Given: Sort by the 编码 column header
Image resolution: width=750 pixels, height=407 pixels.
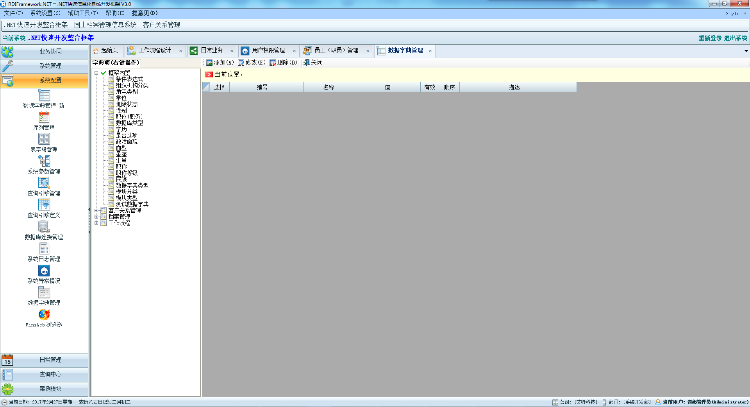Looking at the screenshot, I should point(266,87).
